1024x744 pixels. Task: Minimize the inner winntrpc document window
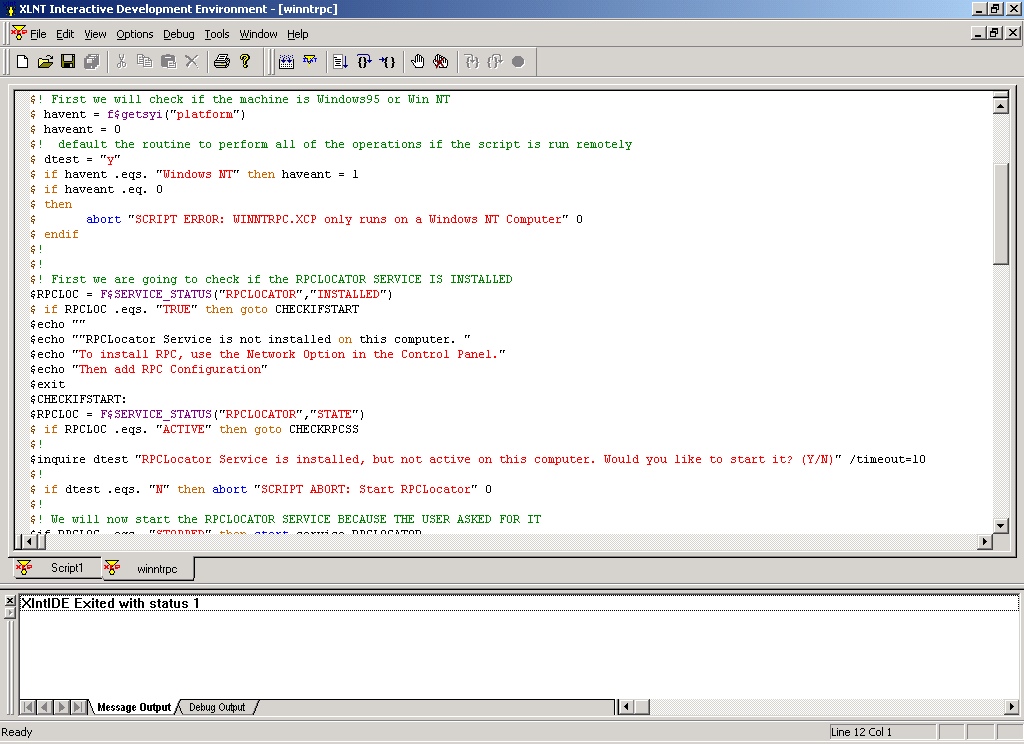[x=979, y=33]
